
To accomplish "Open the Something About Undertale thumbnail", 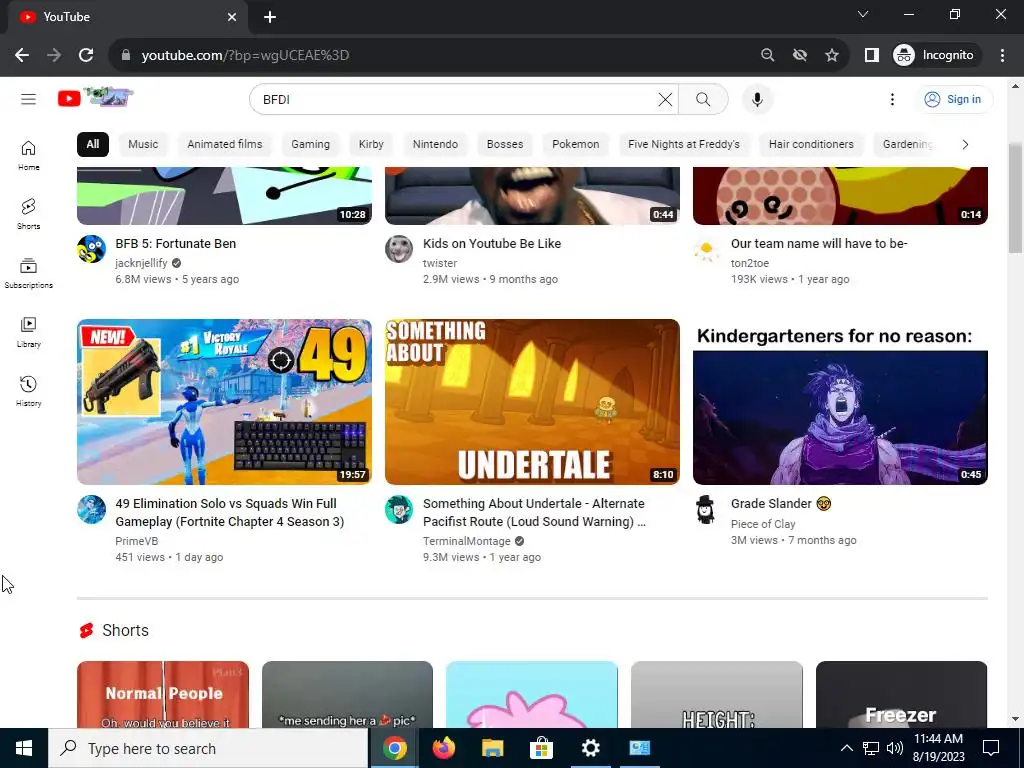I will pyautogui.click(x=532, y=402).
